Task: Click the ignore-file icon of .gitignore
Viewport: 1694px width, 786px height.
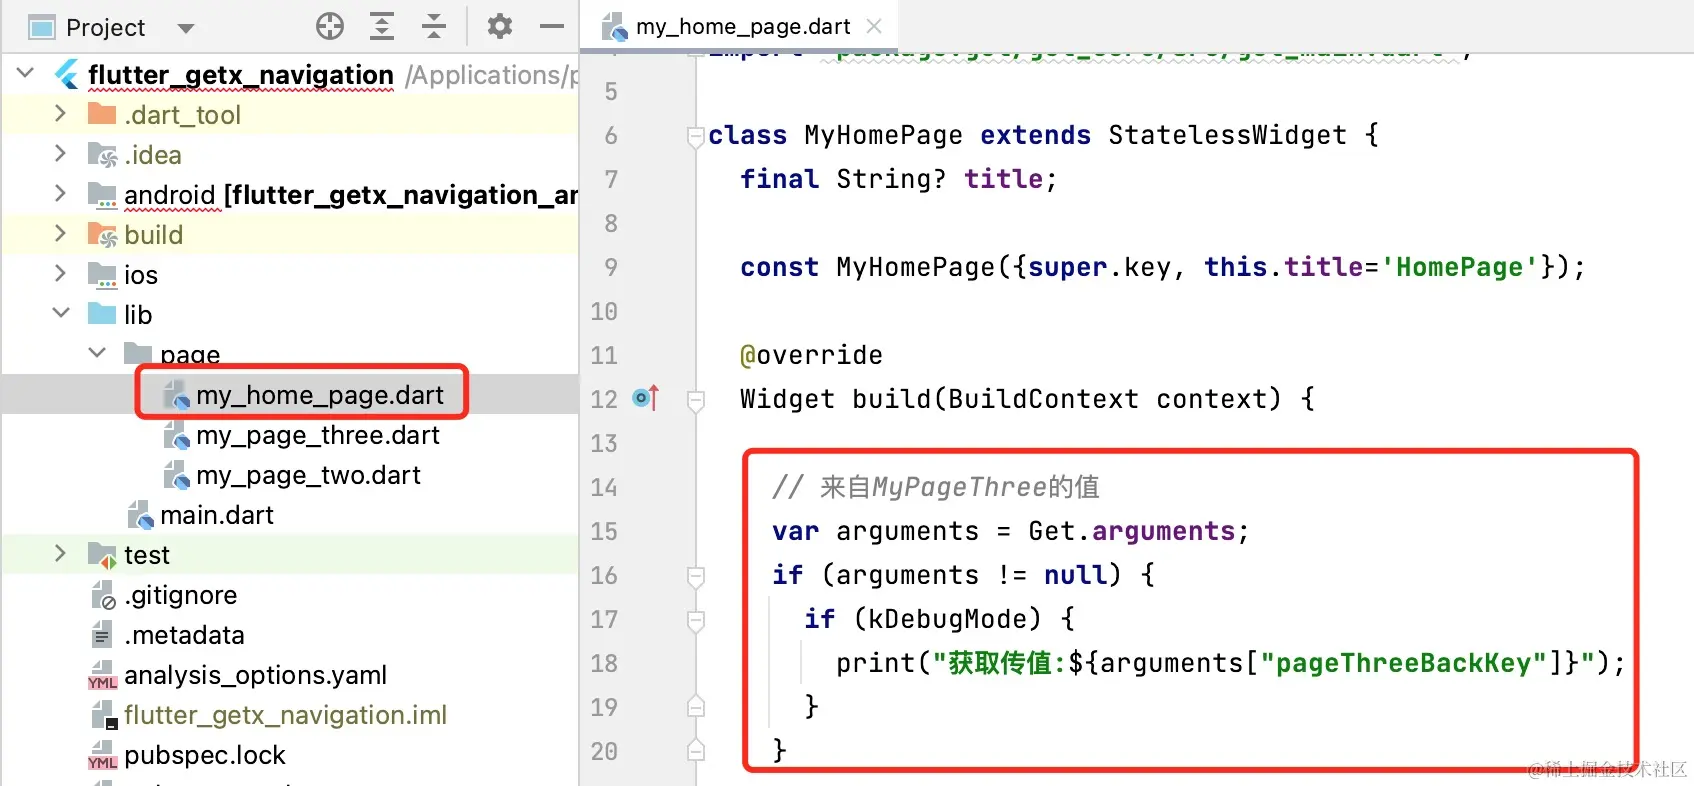Action: (104, 596)
